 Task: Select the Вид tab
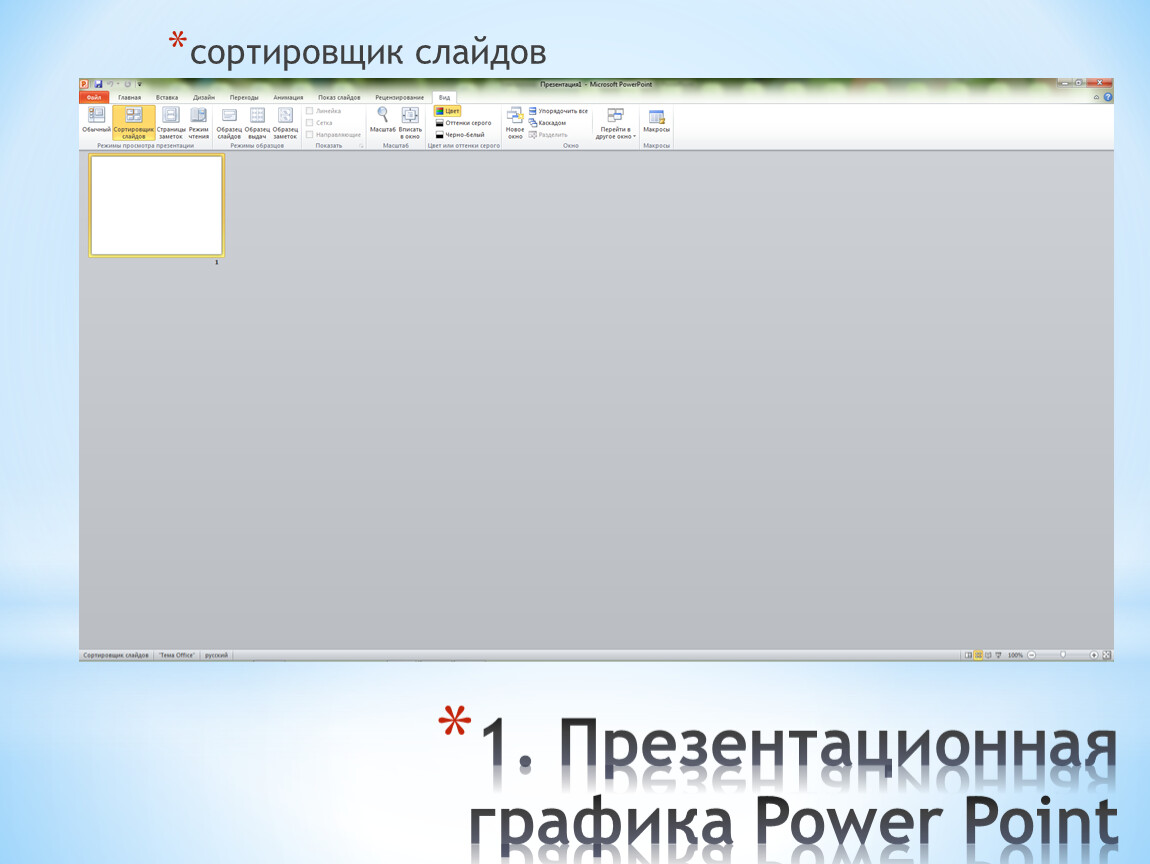click(x=444, y=97)
